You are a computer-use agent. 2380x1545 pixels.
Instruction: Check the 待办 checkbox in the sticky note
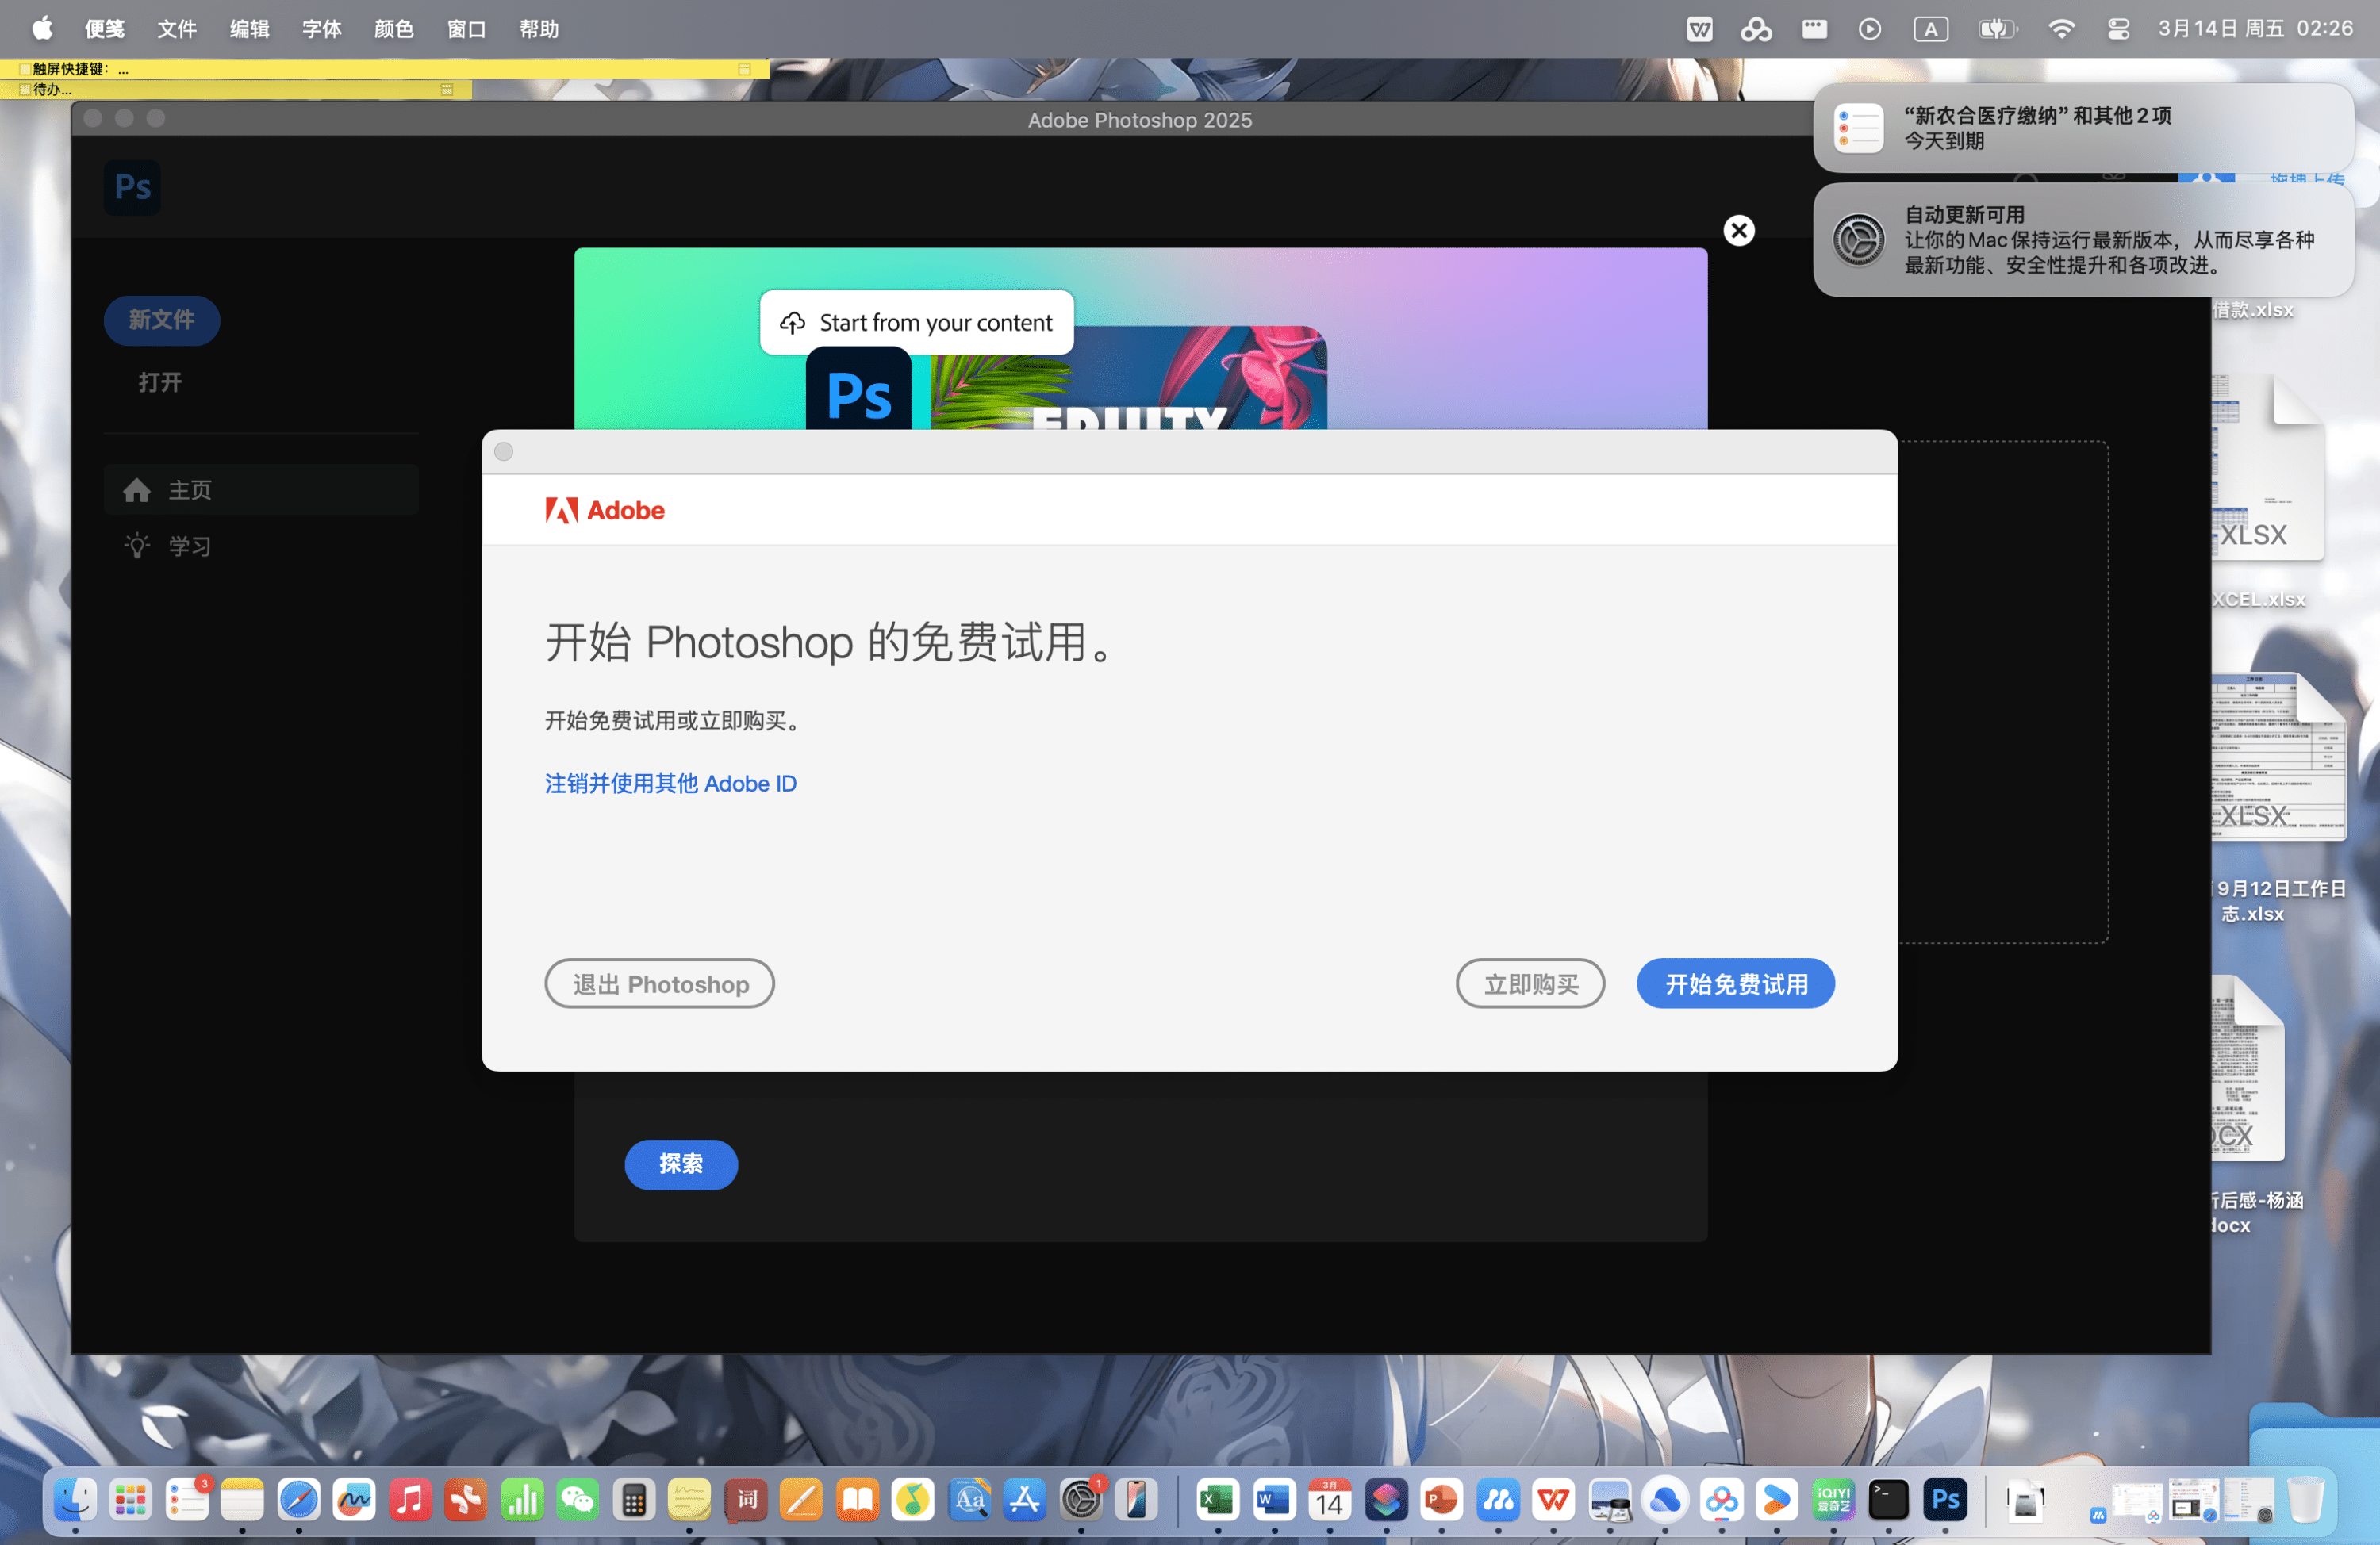coord(25,89)
